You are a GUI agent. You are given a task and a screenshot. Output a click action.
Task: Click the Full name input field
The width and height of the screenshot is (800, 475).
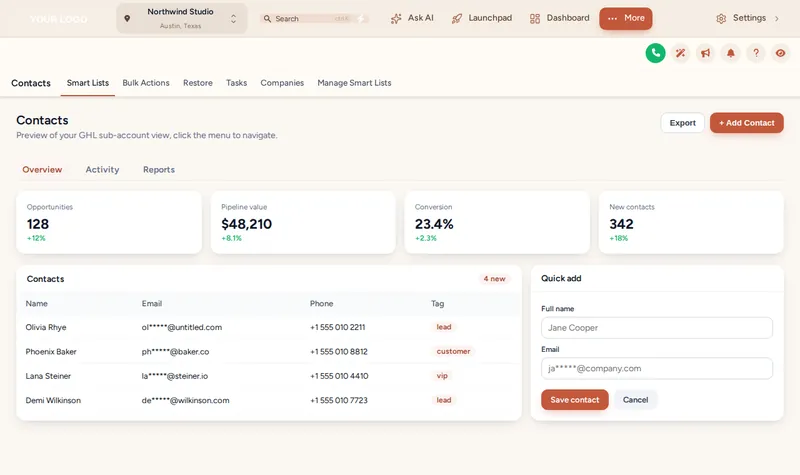[657, 328]
